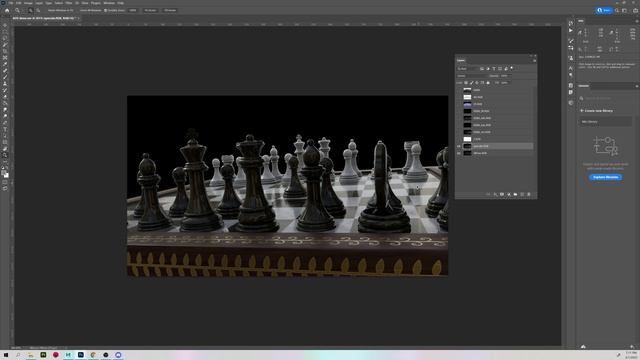The height and width of the screenshot is (360, 640).
Task: Open the blend mode dropdown in Layers
Action: (x=472, y=76)
